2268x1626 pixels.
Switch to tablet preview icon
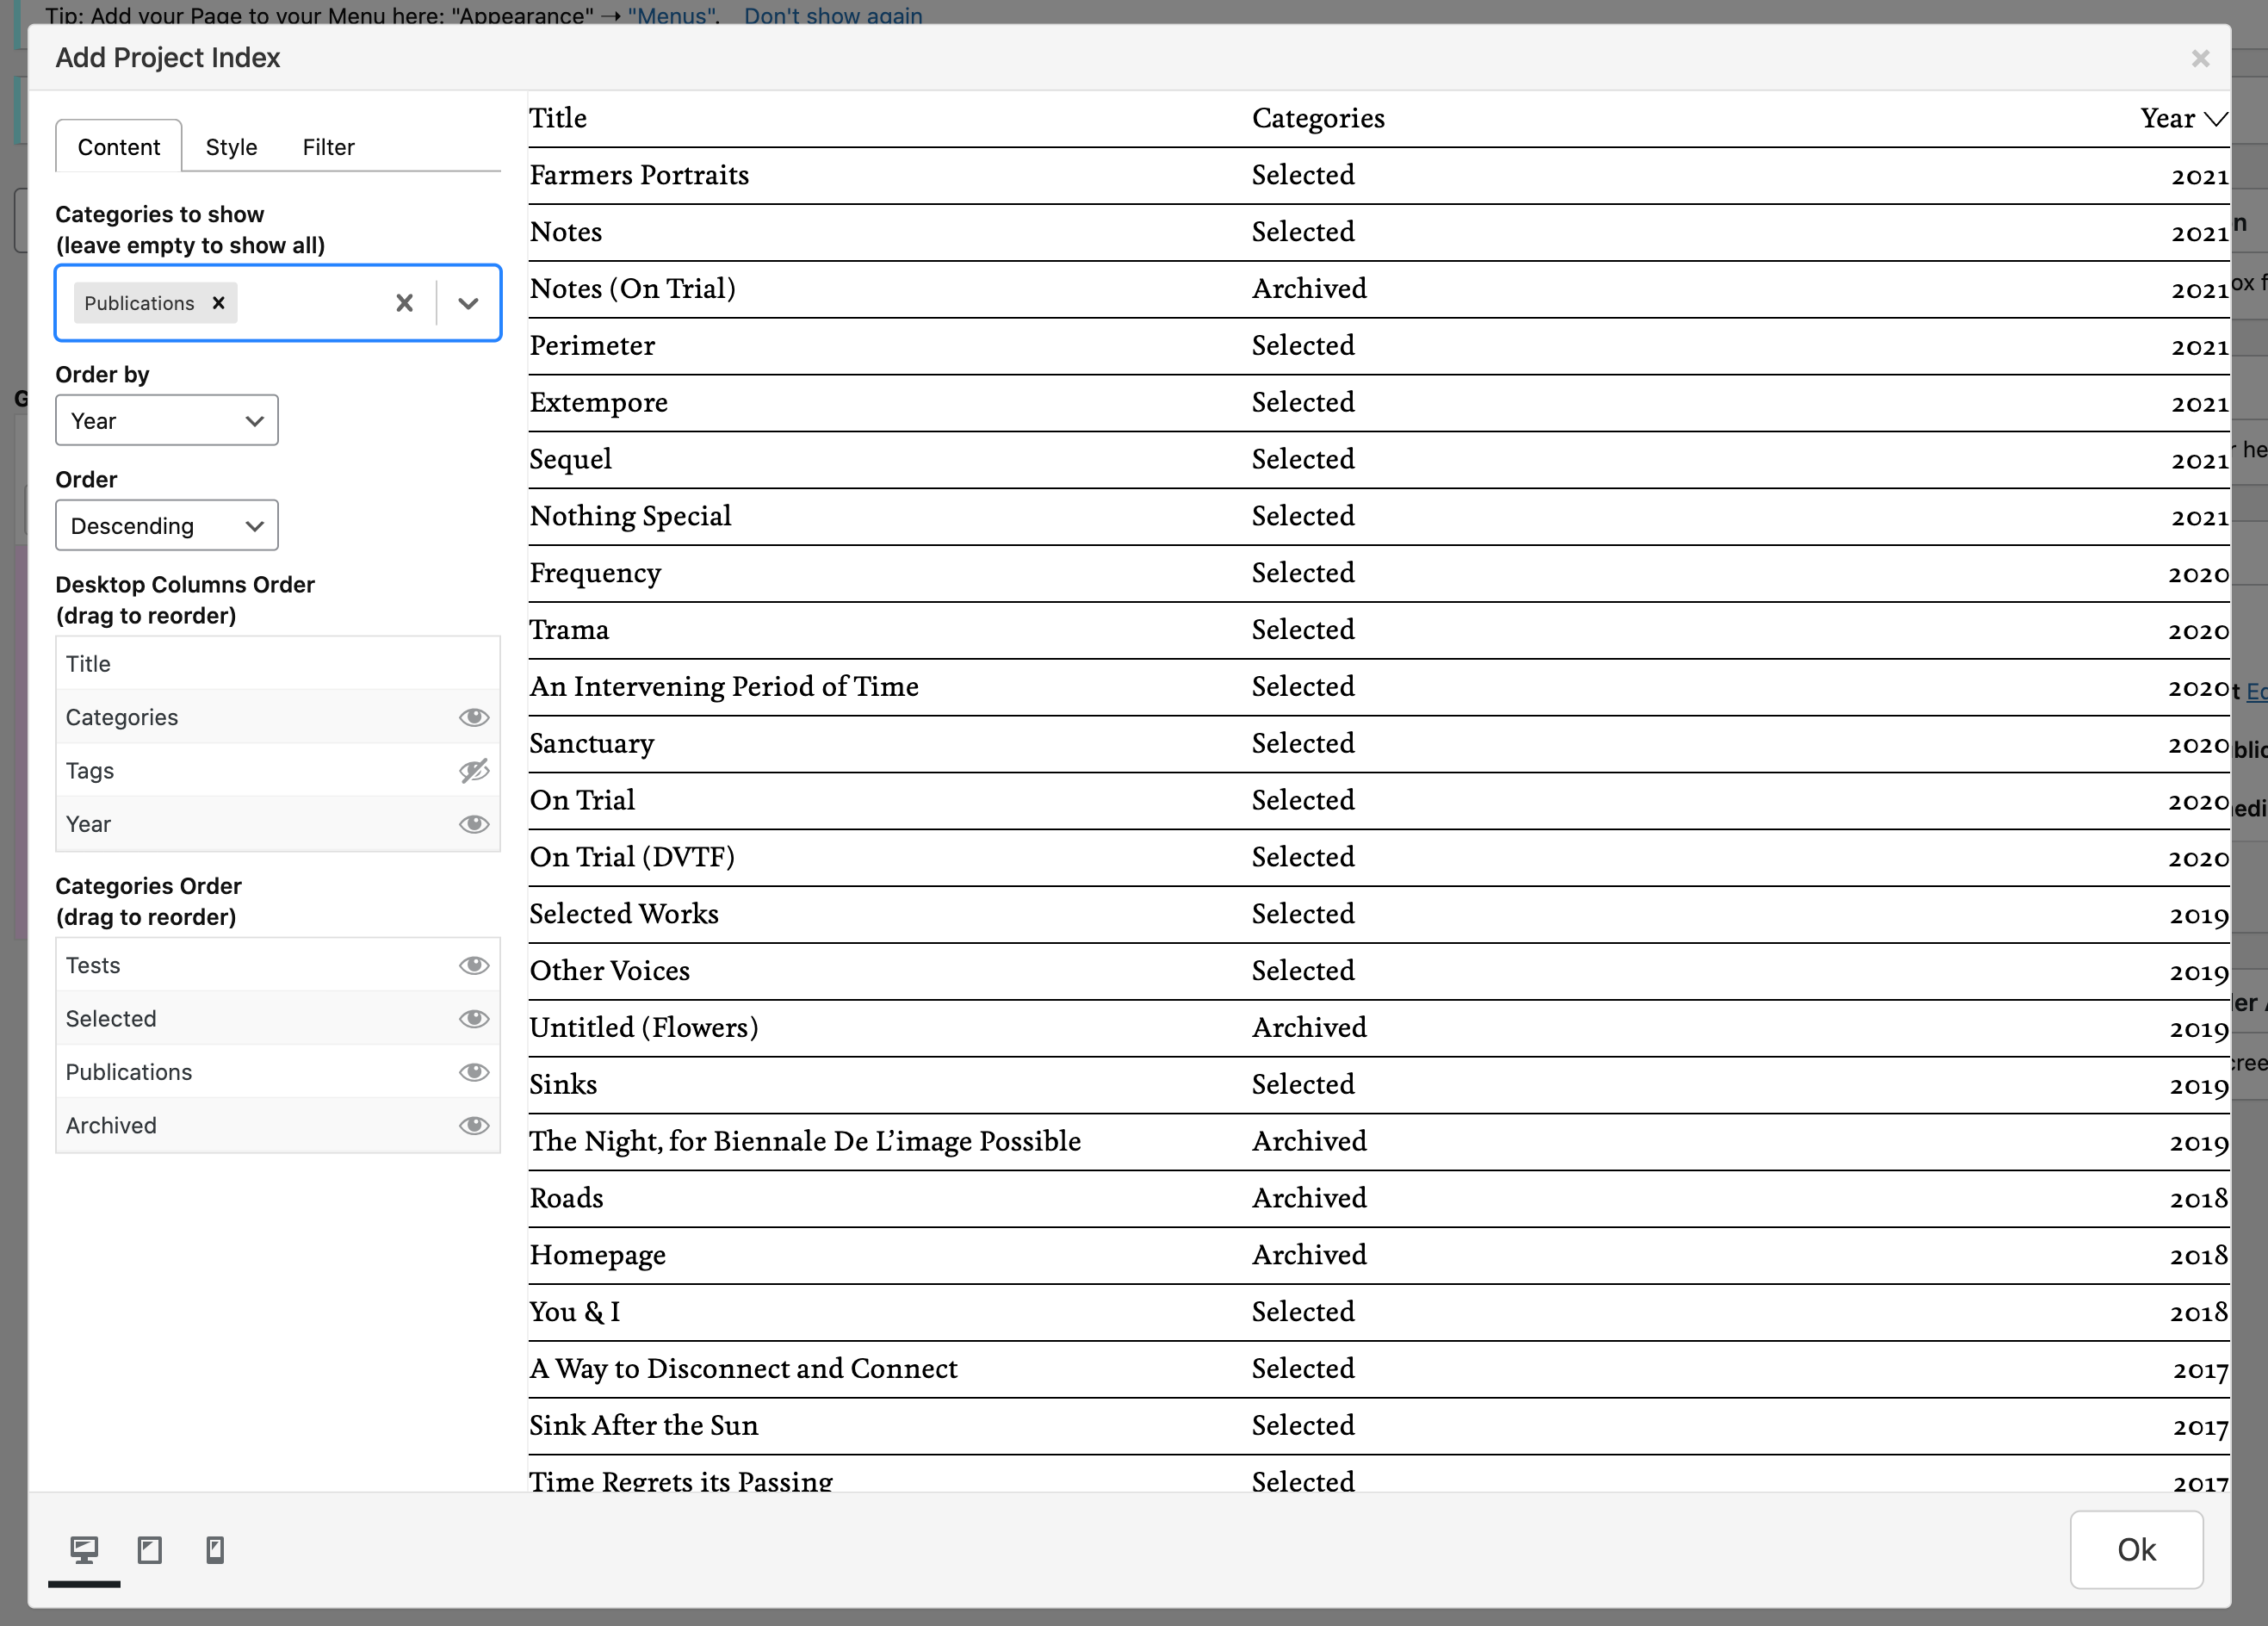pos(150,1550)
